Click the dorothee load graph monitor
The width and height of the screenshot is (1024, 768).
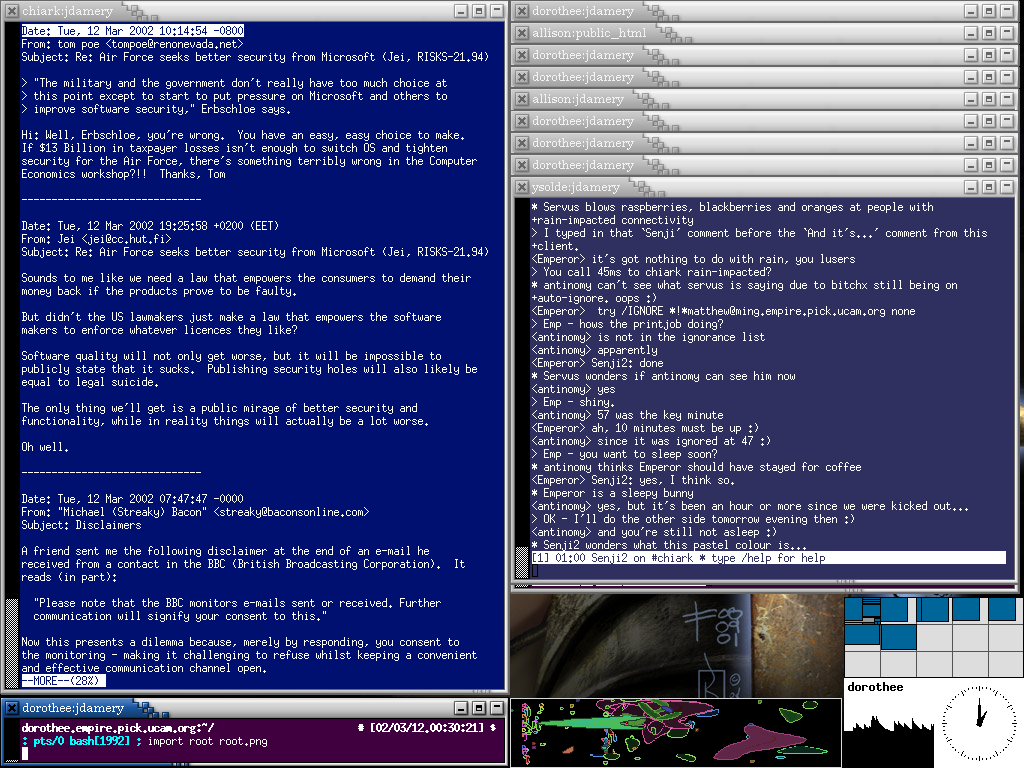888,730
